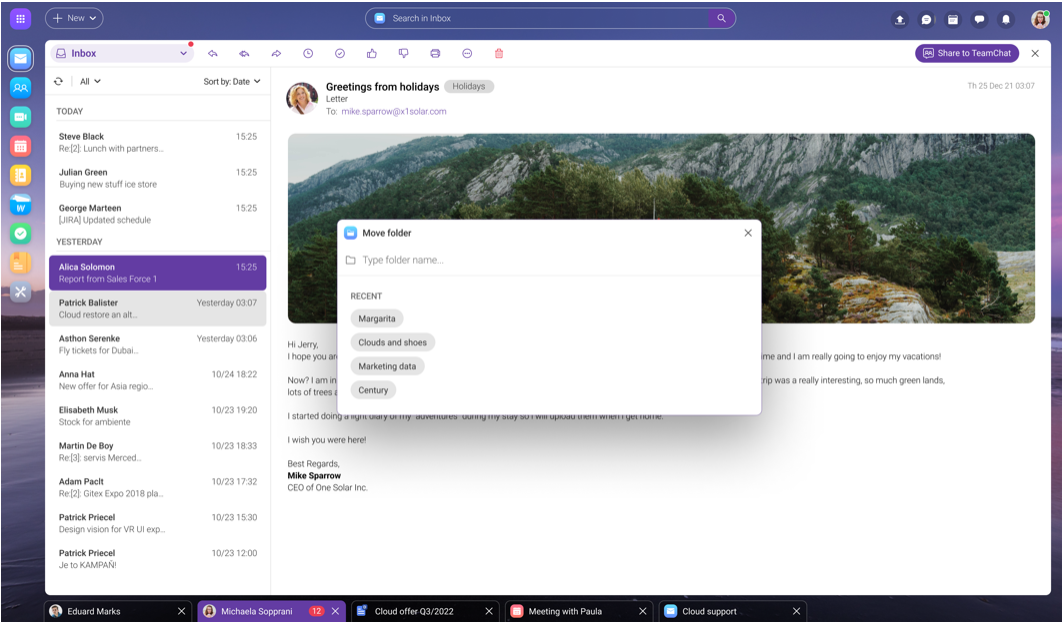Open the tools settings app in sidebar
This screenshot has width=1062, height=623.
click(x=20, y=292)
